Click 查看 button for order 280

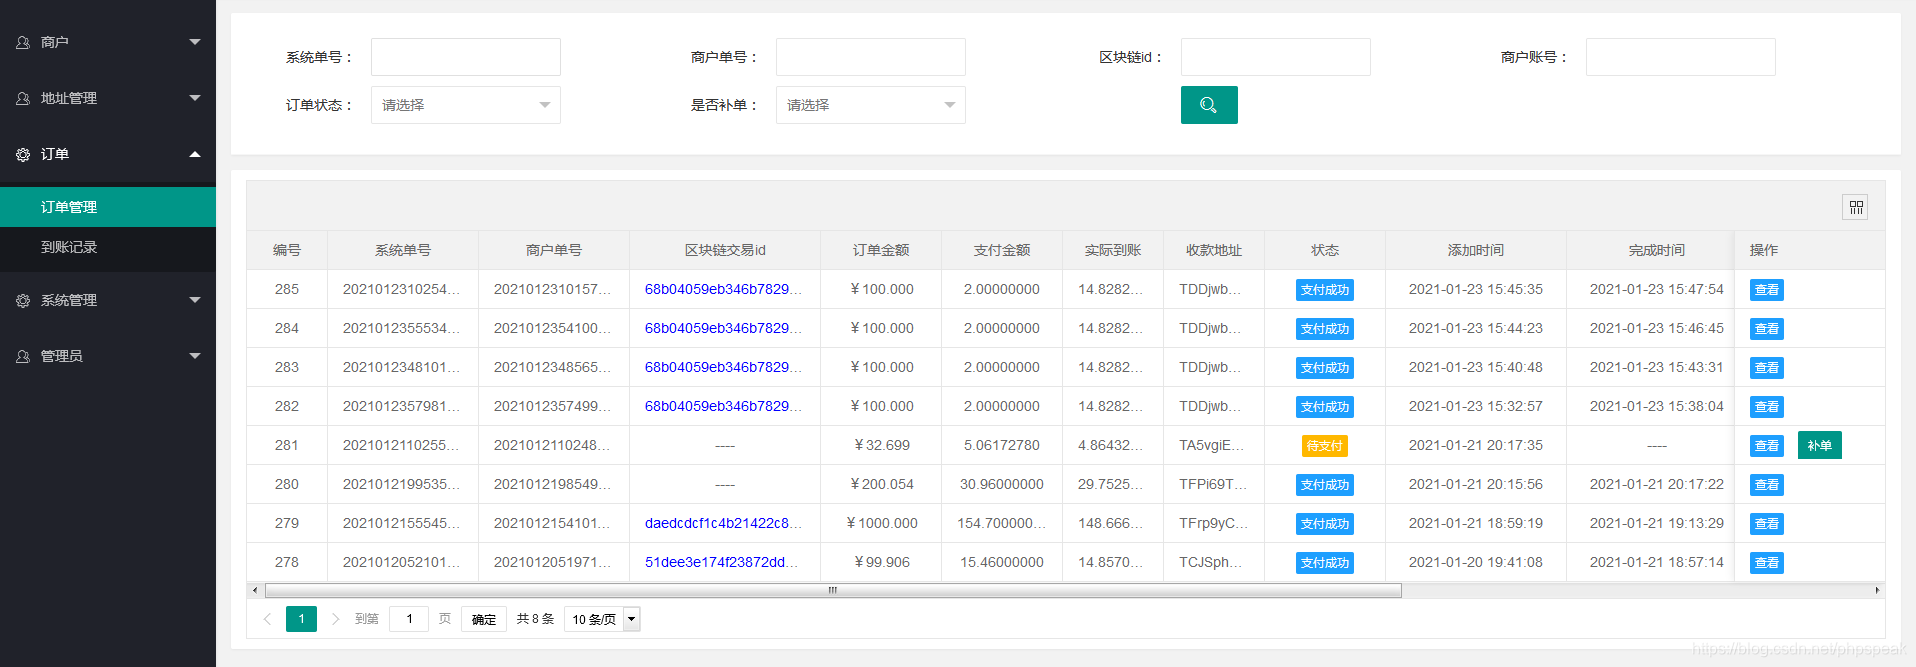point(1767,485)
